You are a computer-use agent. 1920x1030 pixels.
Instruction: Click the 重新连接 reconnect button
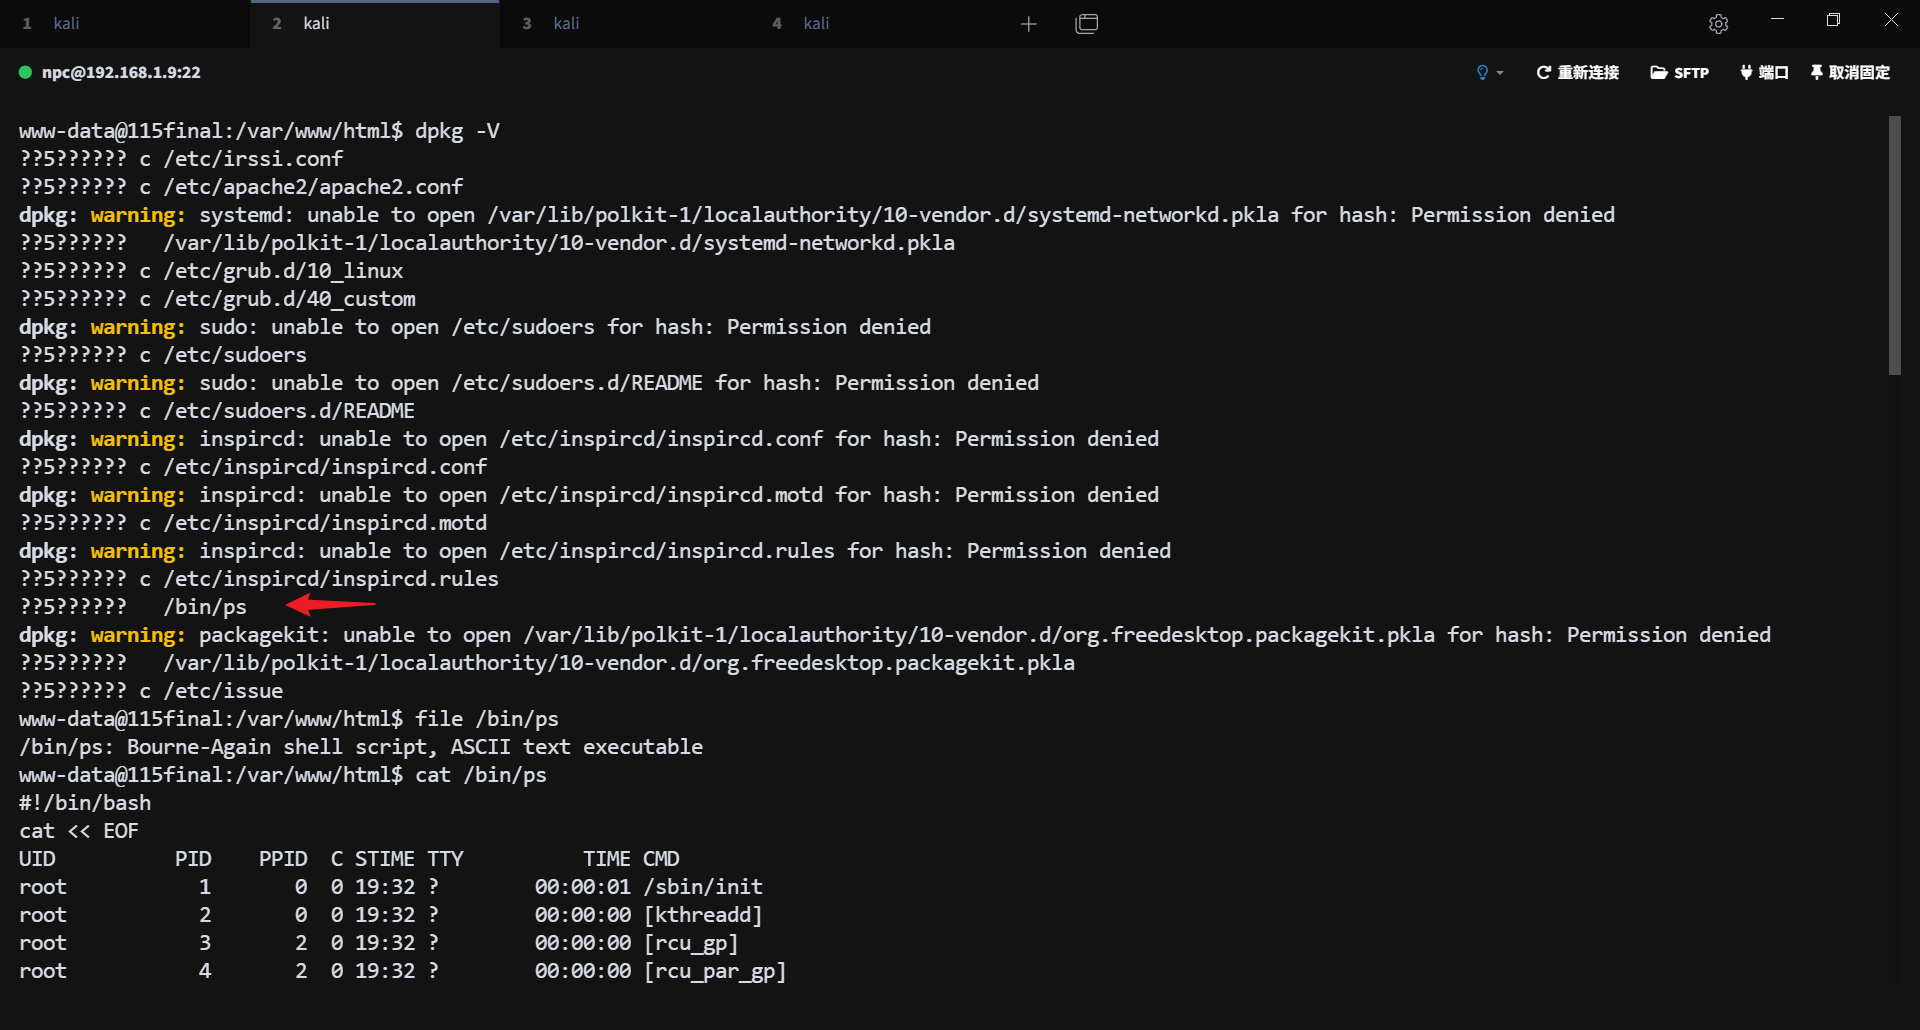tap(1577, 72)
